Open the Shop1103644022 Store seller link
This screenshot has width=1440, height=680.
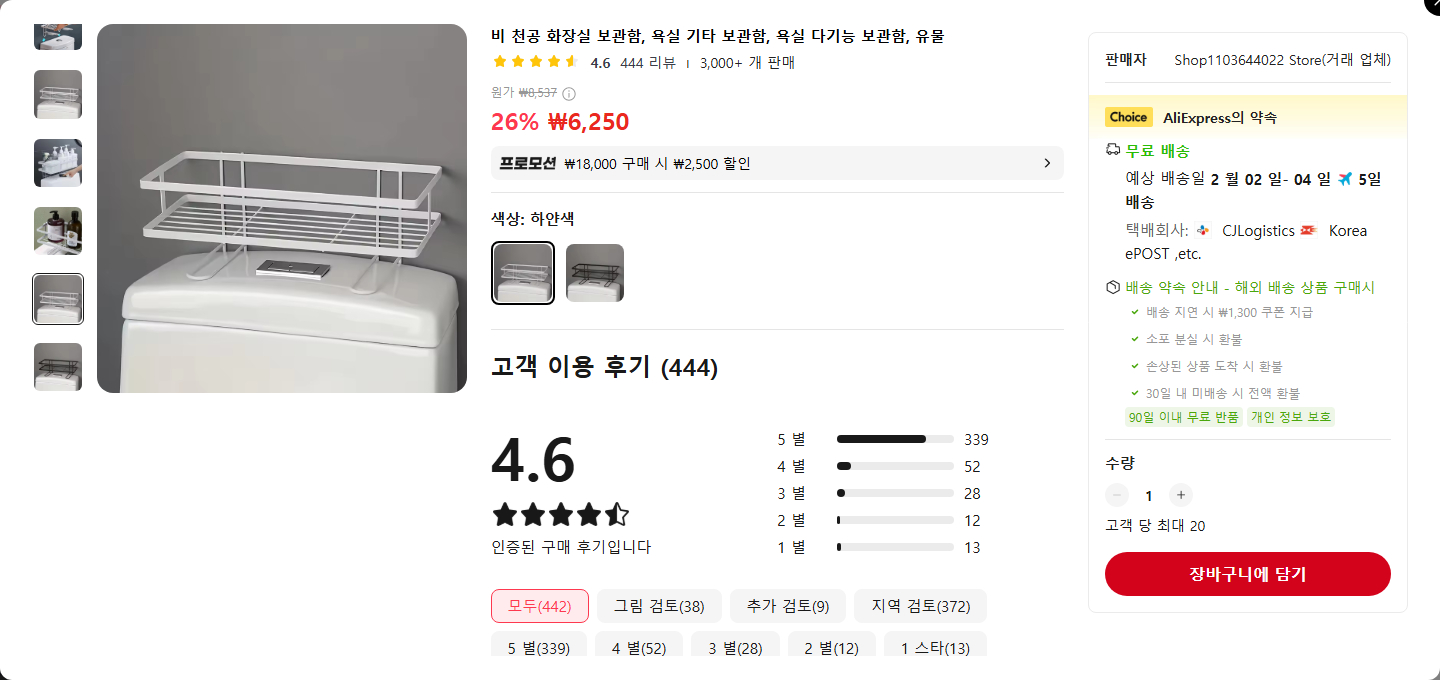pyautogui.click(x=1282, y=60)
